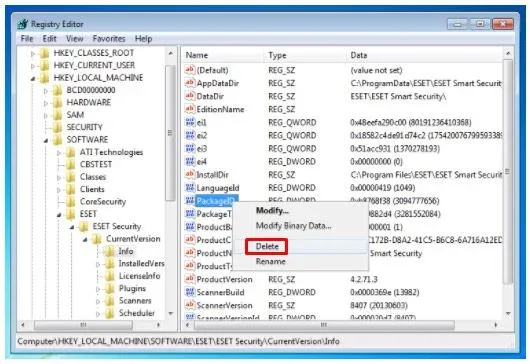
Task: Click the binary icon of ScannerBuild value
Action: 190,292
